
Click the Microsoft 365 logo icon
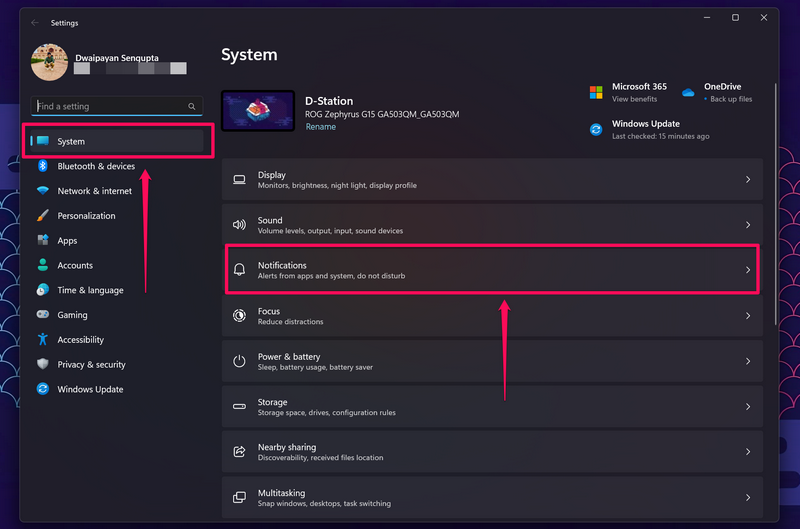point(595,92)
